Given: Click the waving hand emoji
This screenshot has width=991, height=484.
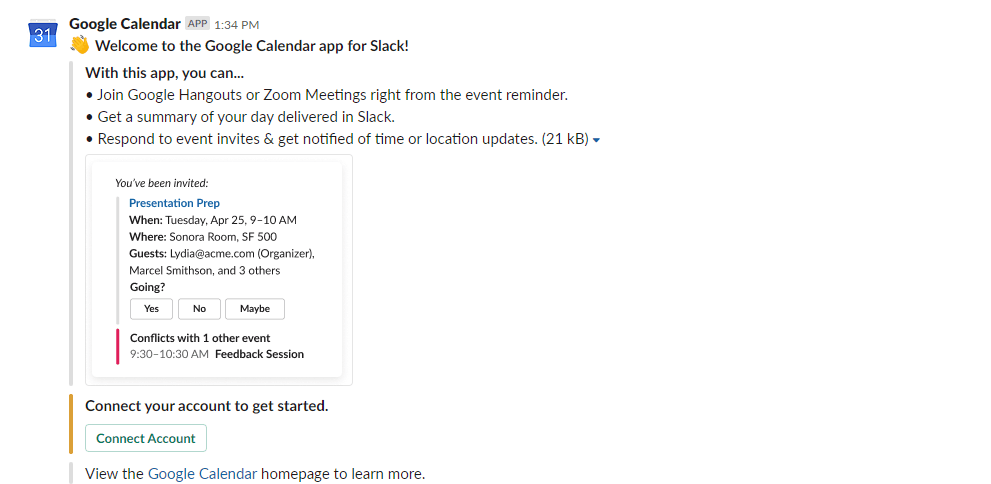Looking at the screenshot, I should click(x=80, y=45).
